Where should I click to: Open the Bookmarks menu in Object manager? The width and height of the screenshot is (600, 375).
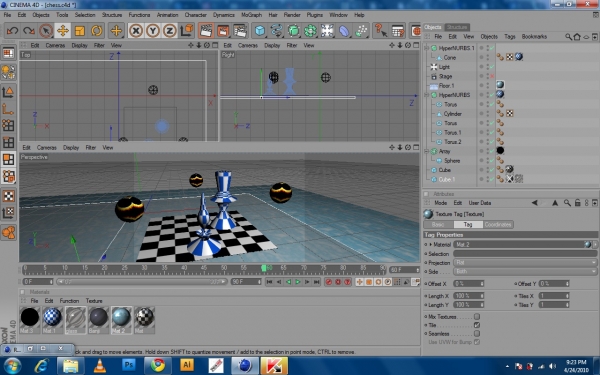tap(534, 36)
